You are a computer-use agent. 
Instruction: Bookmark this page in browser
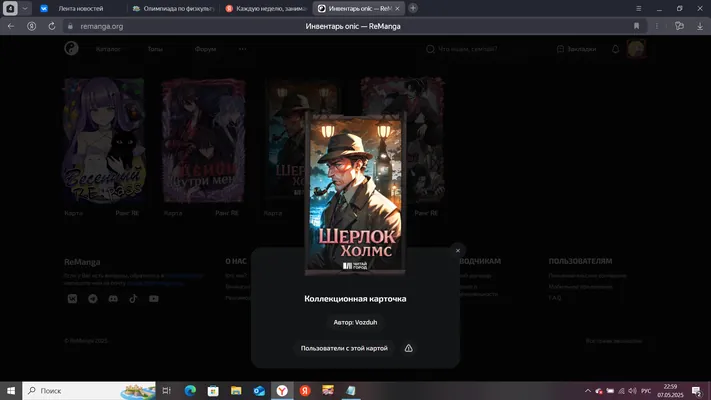[x=636, y=26]
